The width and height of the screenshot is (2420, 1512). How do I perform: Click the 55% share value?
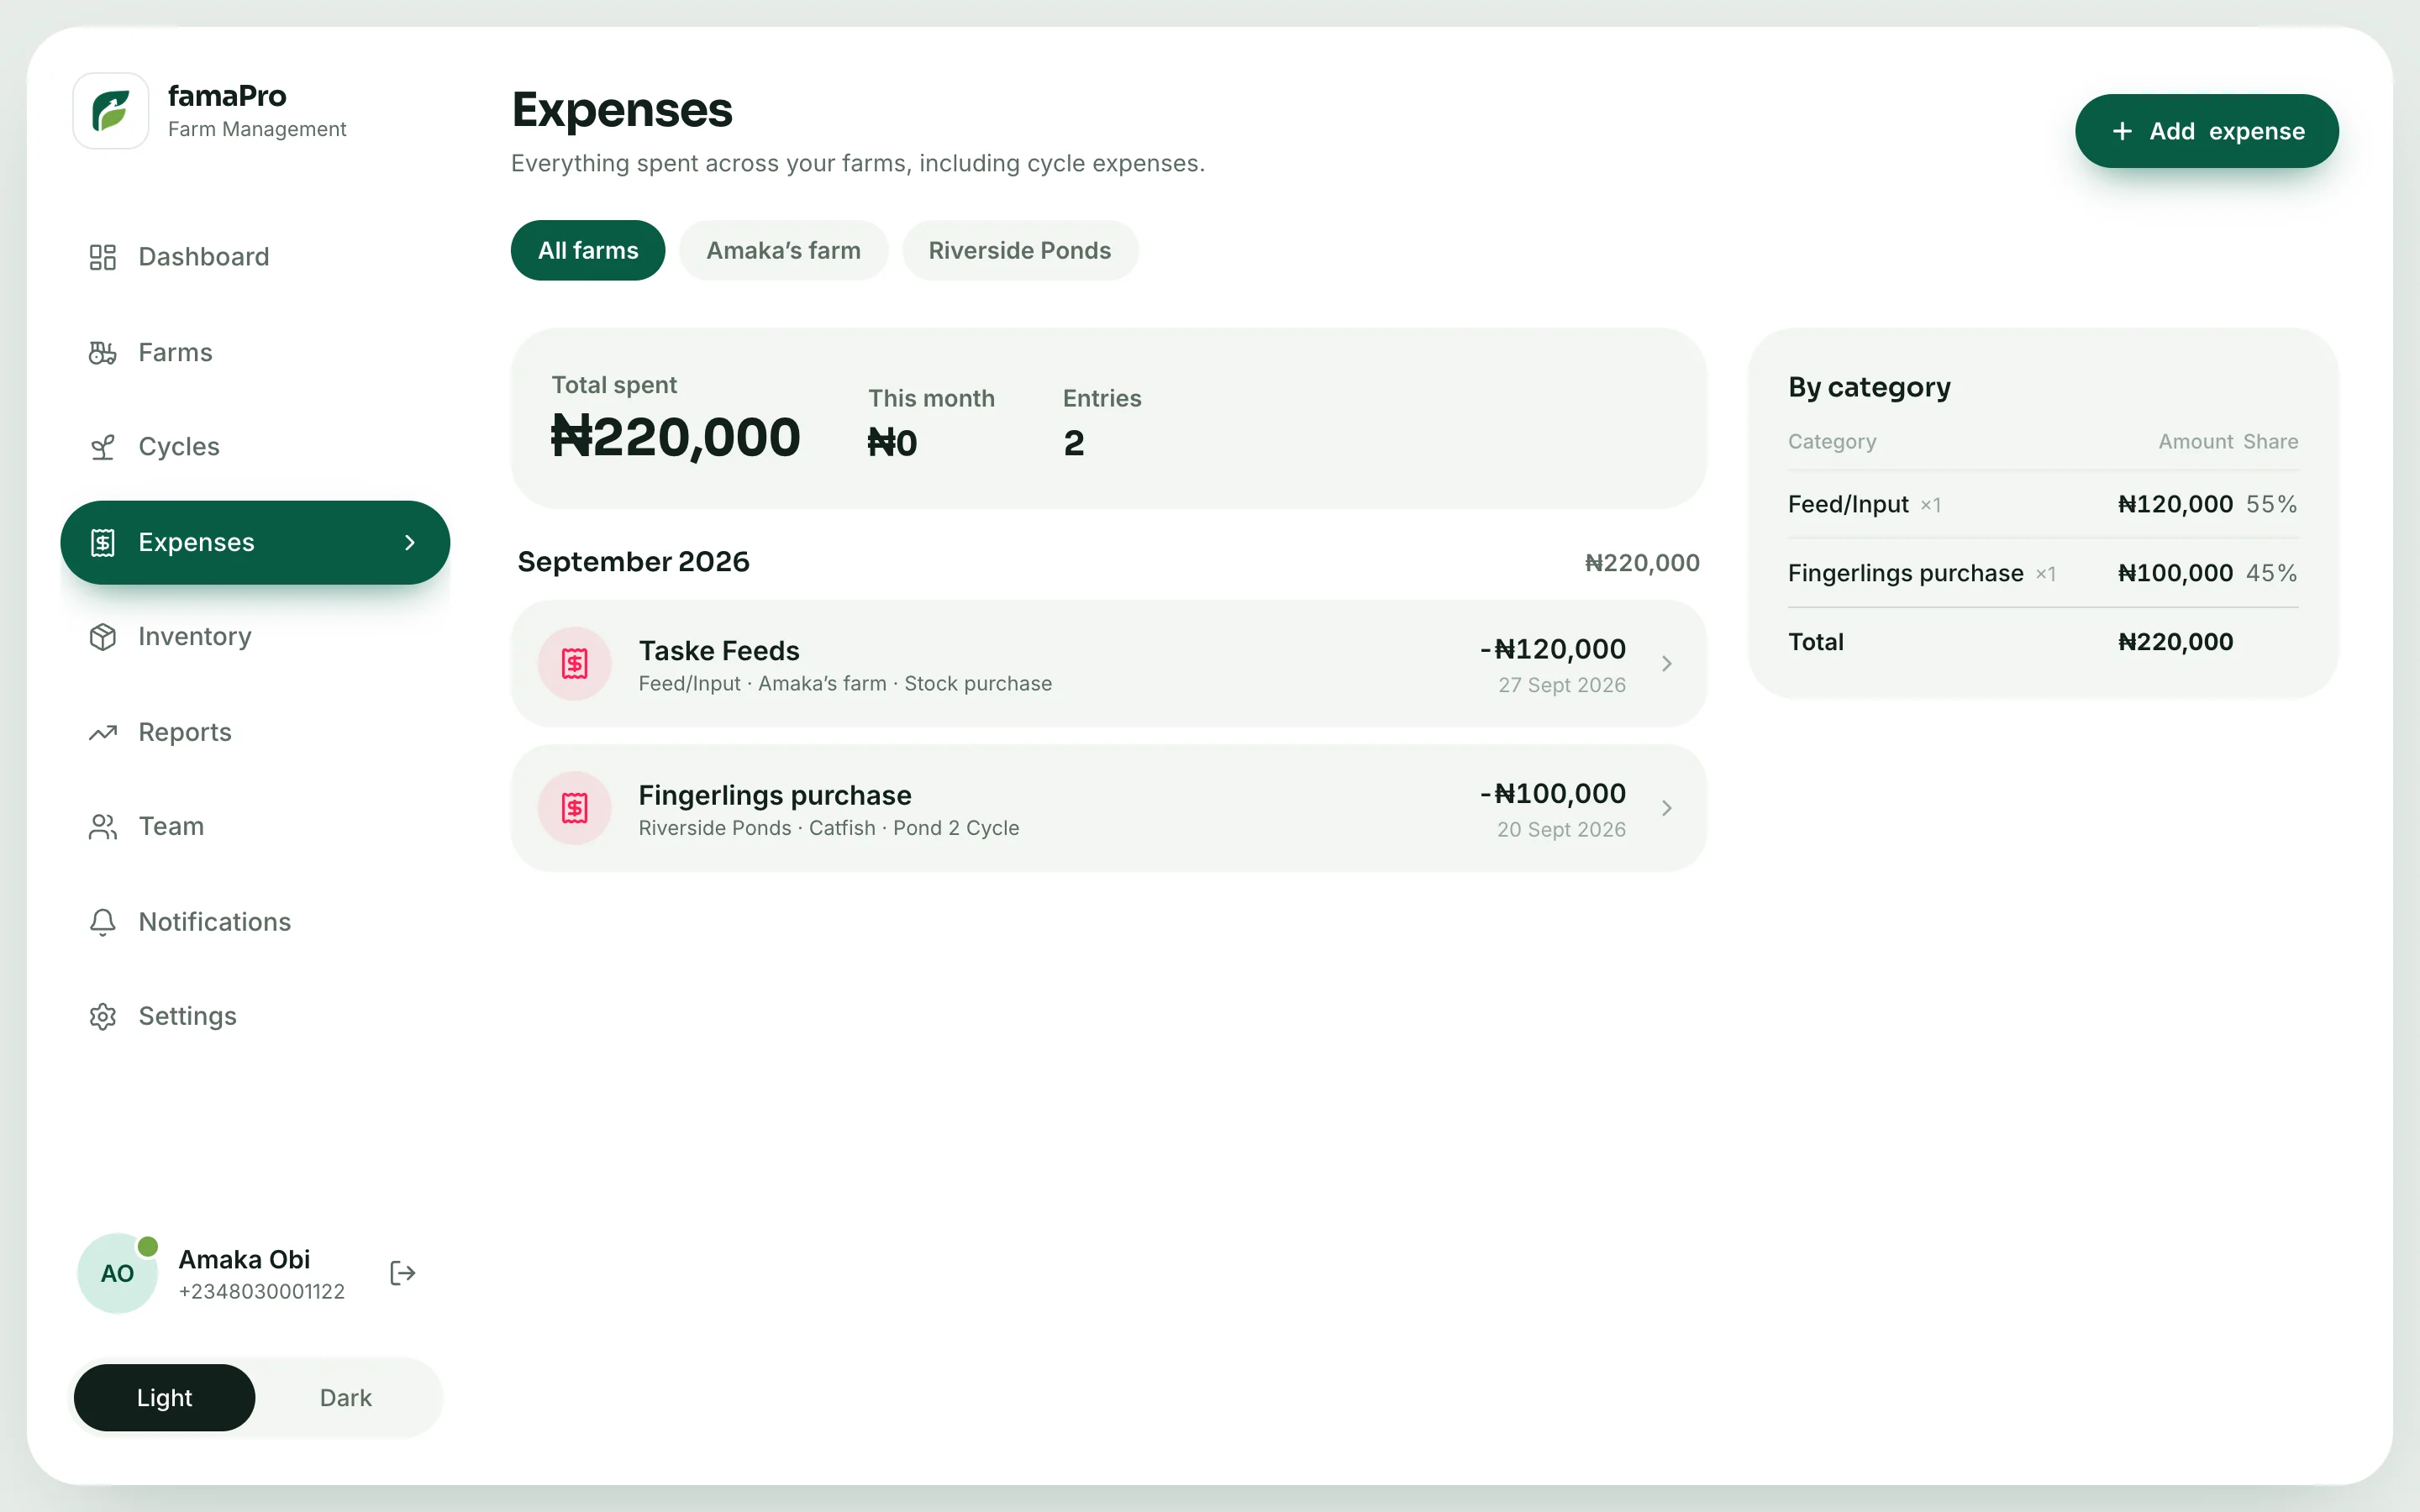click(2271, 504)
